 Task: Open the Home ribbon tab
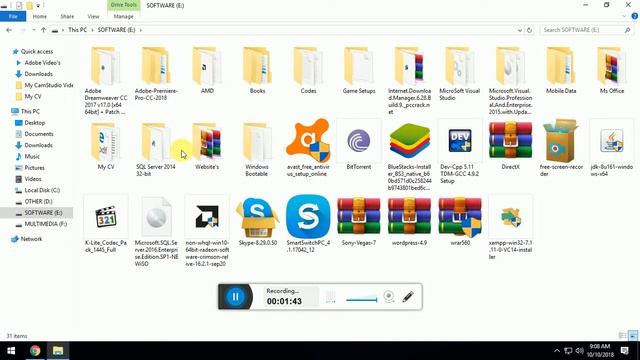(40, 16)
